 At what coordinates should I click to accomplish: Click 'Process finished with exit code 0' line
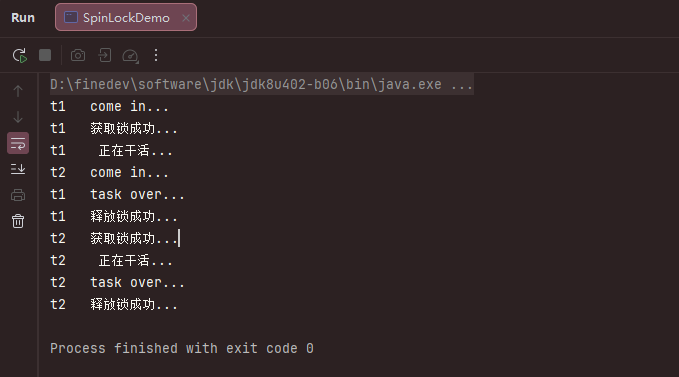pyautogui.click(x=182, y=348)
